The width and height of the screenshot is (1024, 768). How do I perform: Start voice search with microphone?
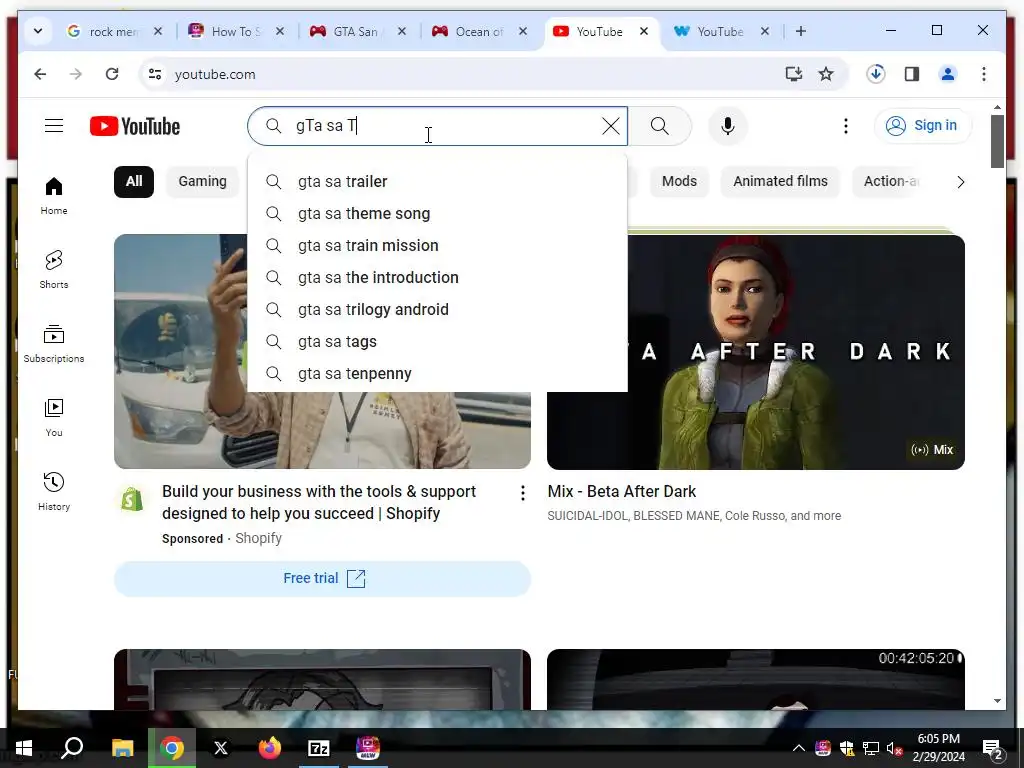point(728,125)
